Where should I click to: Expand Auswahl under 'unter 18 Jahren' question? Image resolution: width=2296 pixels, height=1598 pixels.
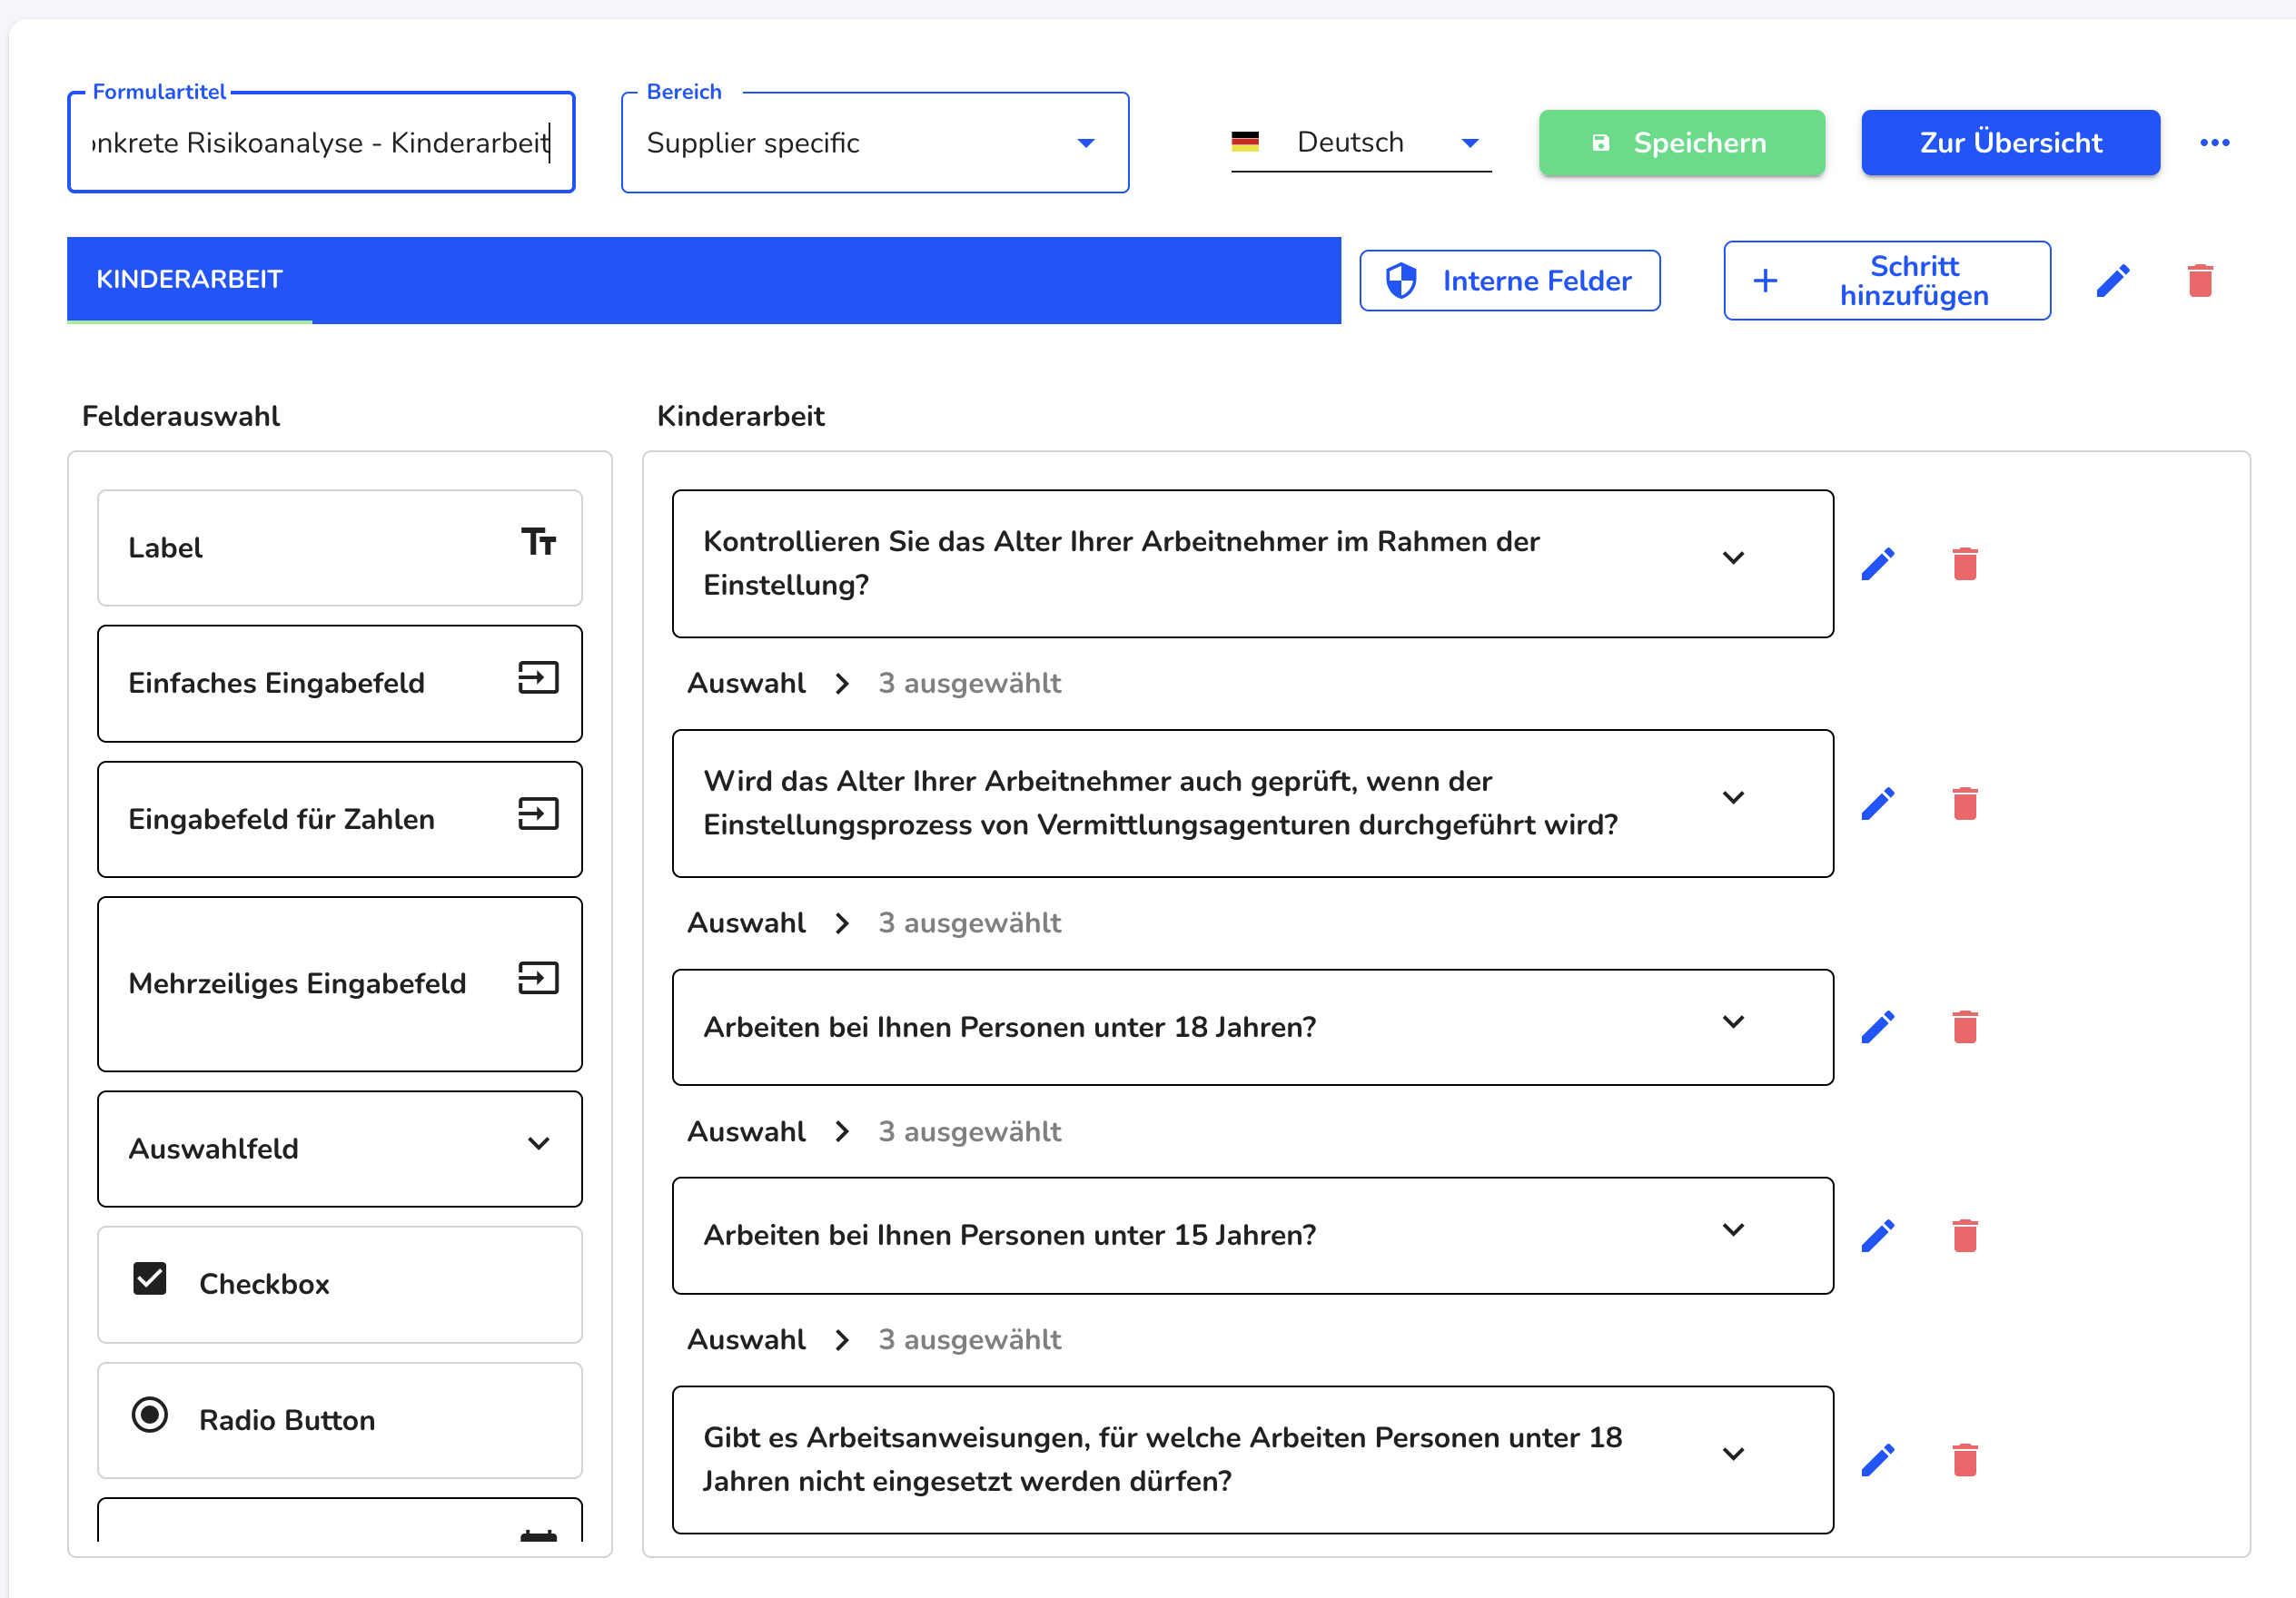[842, 1132]
